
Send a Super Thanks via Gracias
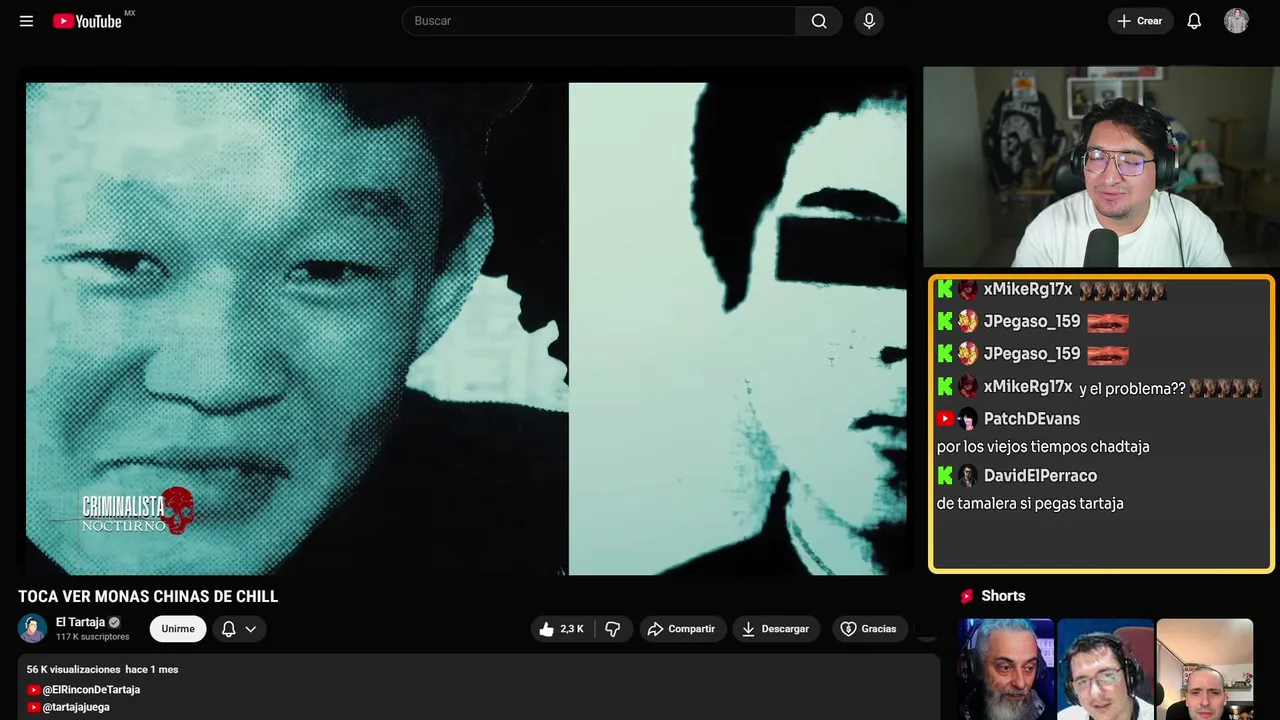(x=868, y=629)
